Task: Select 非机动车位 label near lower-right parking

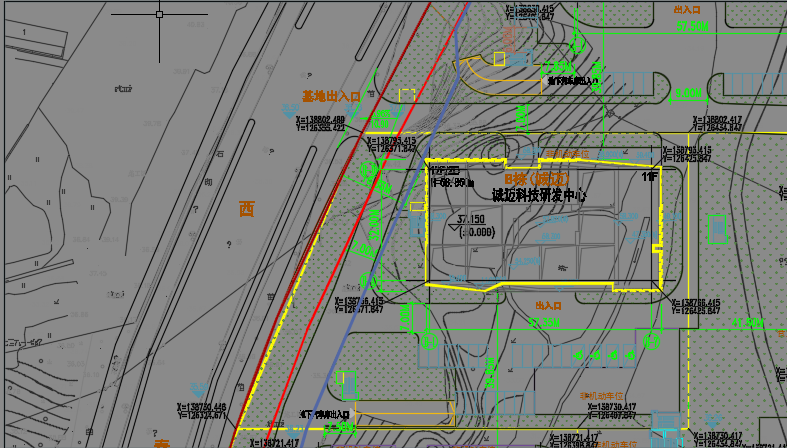Action: 601,396
